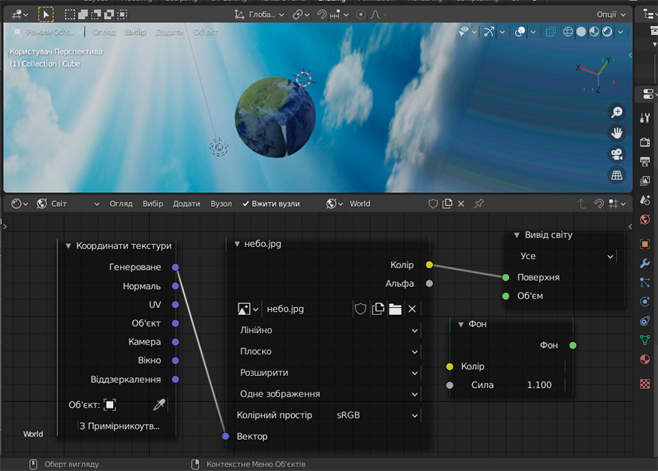Pin the World datablock with the pin icon

click(x=478, y=204)
